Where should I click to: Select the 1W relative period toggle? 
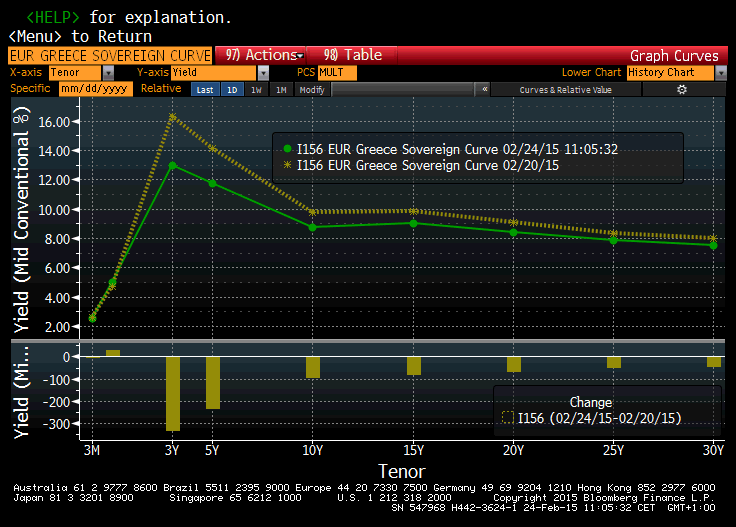coord(256,89)
